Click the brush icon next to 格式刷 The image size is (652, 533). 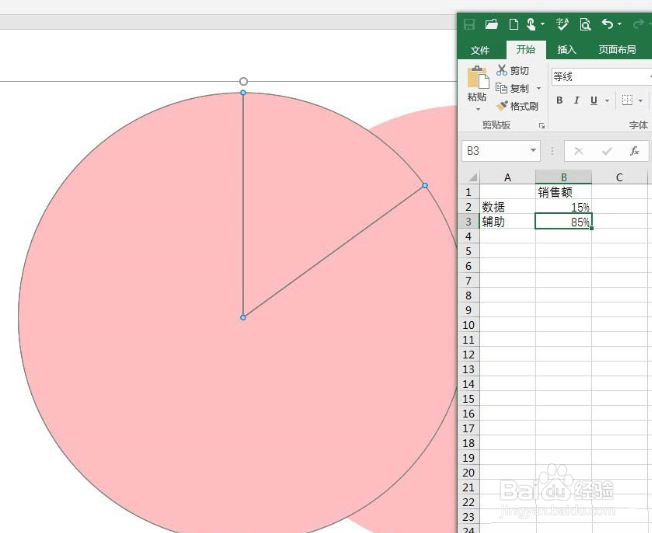(x=502, y=106)
